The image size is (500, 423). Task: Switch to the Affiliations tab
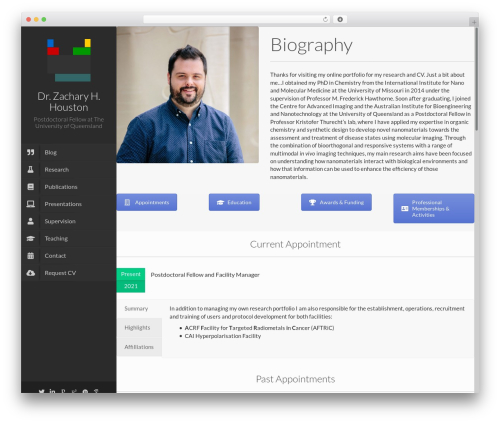[139, 347]
